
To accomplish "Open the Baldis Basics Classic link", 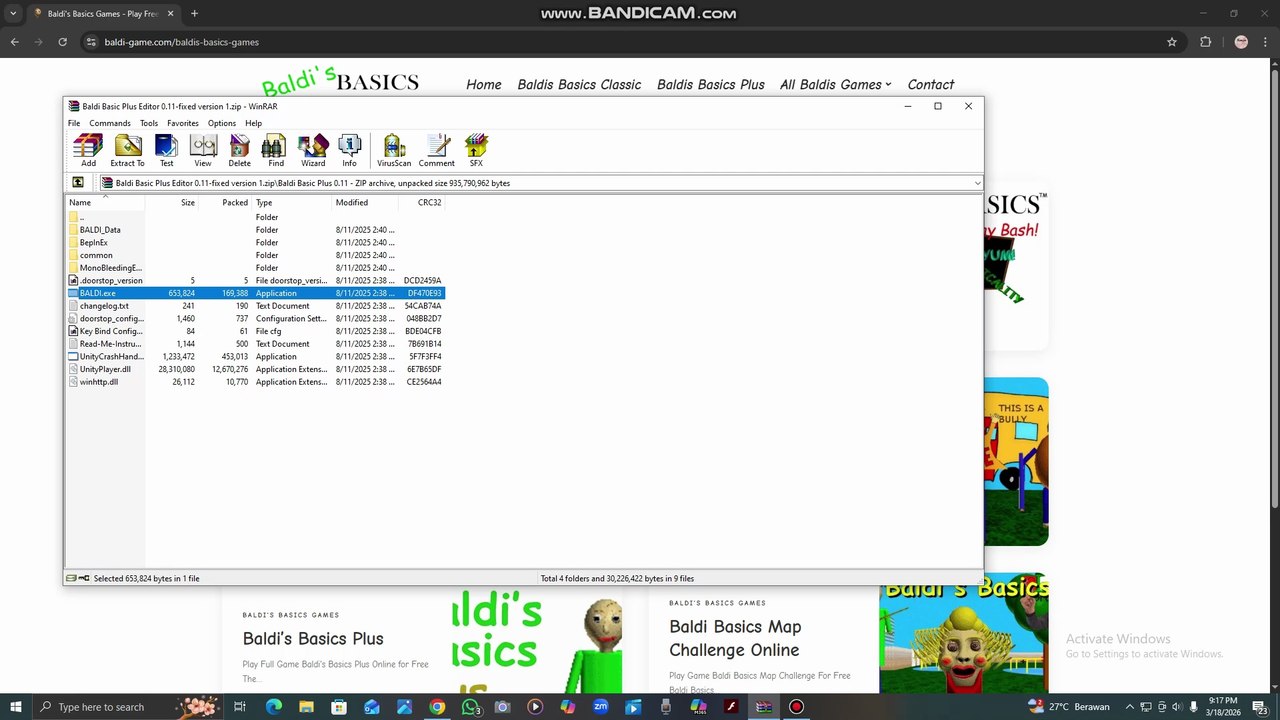I will point(579,85).
